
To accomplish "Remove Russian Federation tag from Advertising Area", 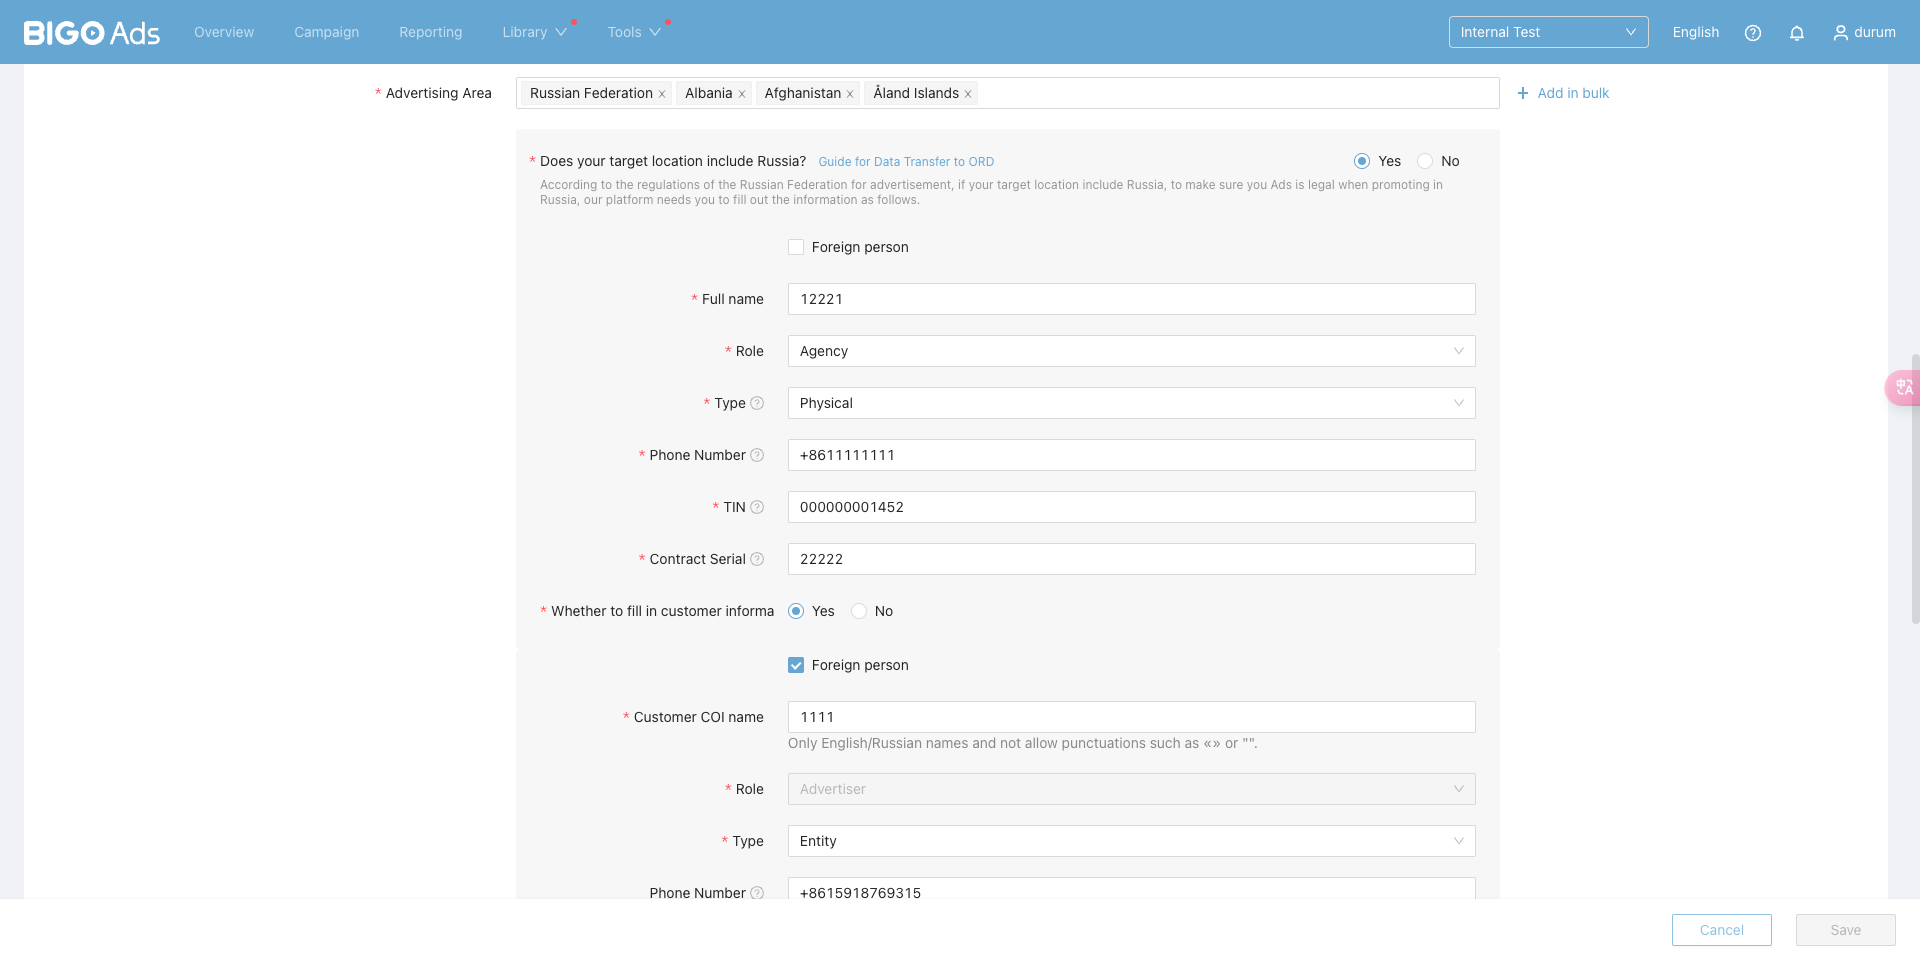I will (662, 94).
